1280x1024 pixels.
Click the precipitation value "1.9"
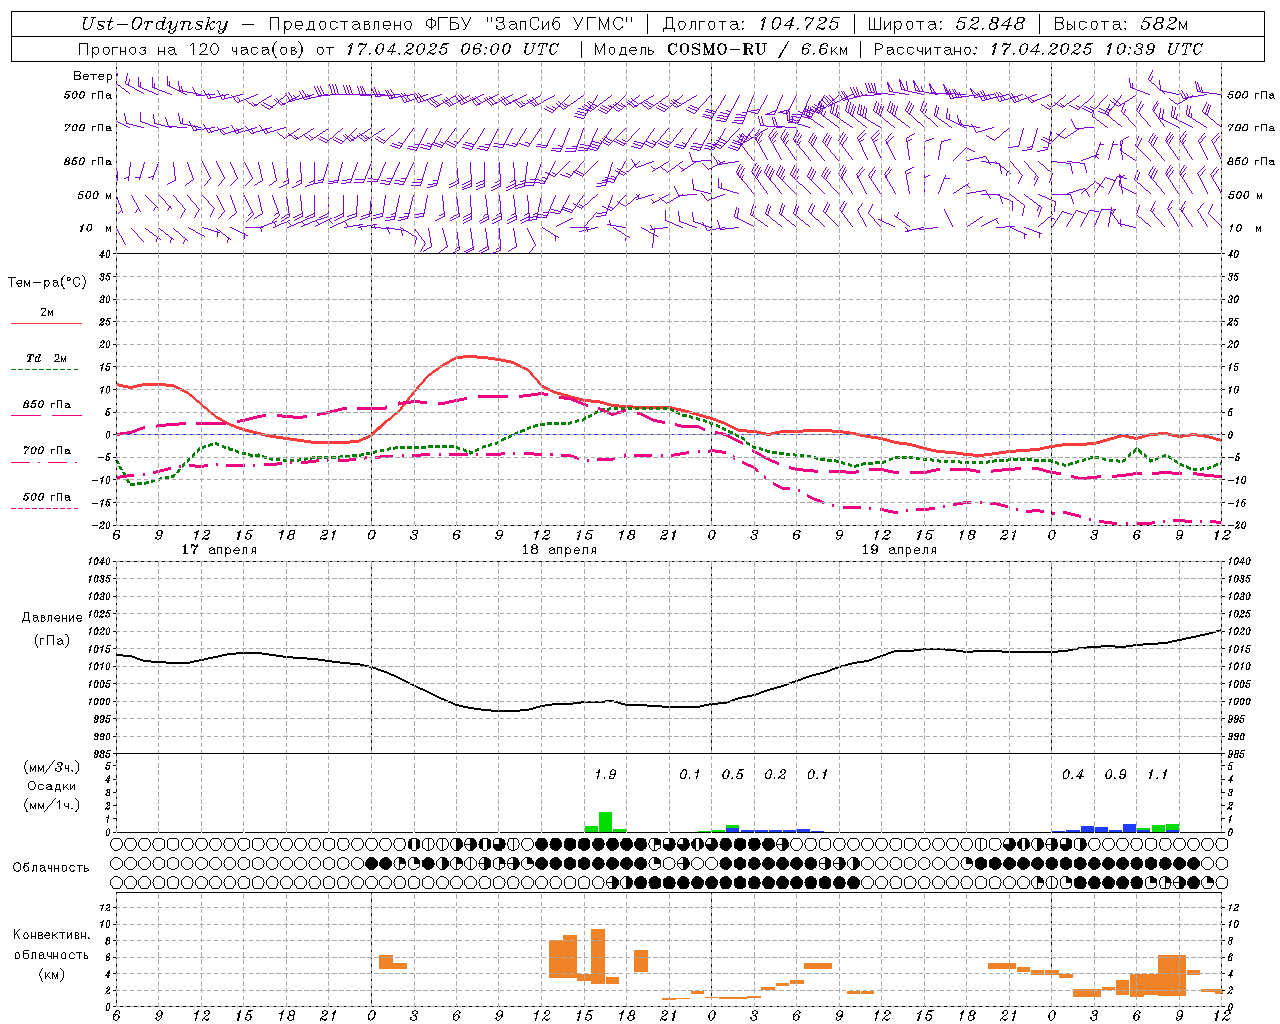(x=605, y=774)
